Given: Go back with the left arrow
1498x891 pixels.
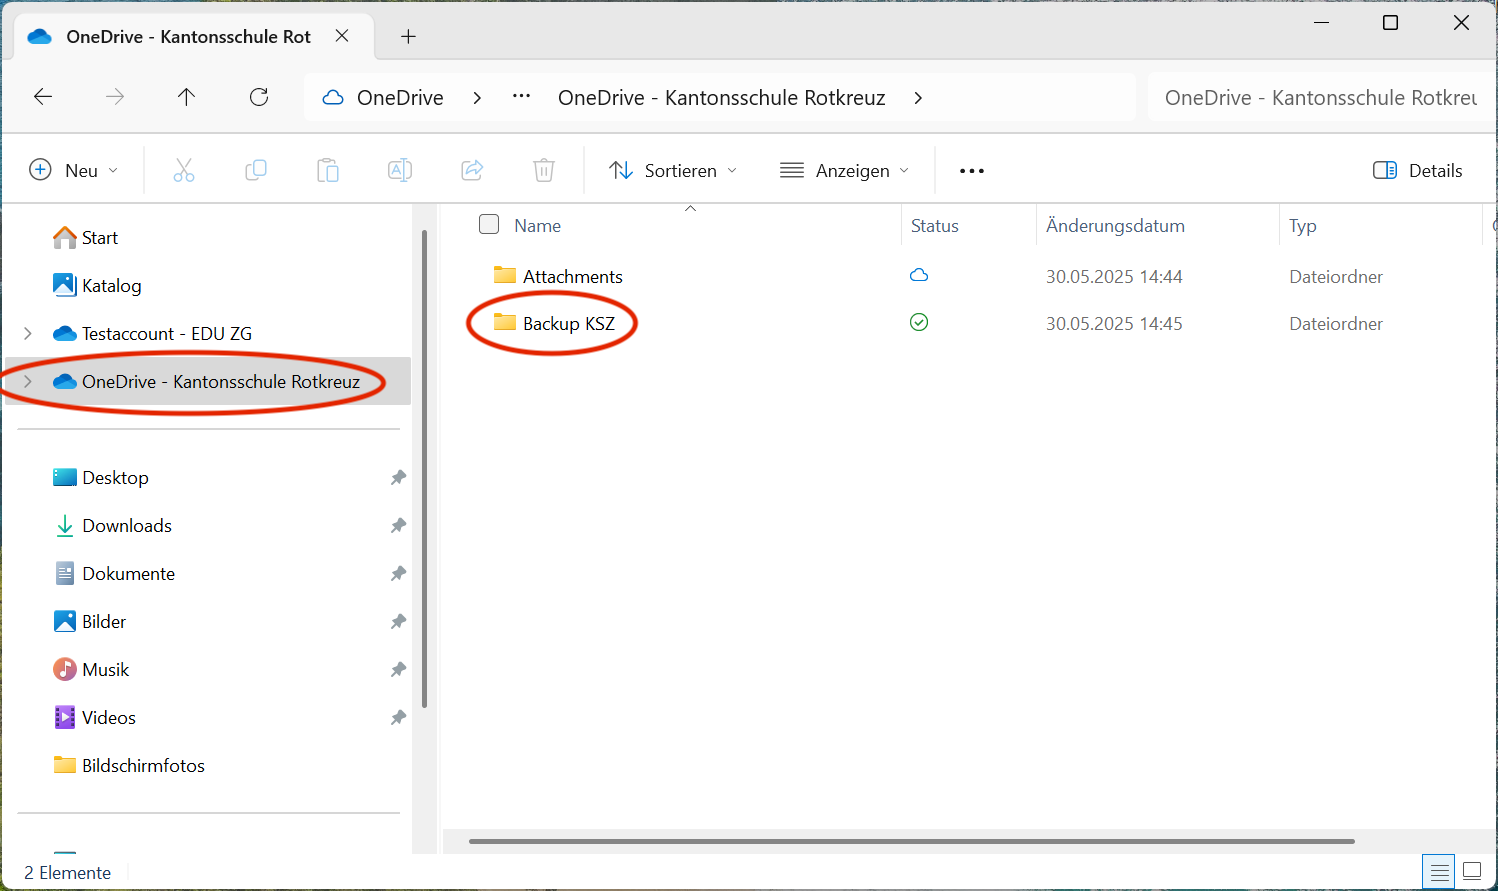Looking at the screenshot, I should coord(43,97).
